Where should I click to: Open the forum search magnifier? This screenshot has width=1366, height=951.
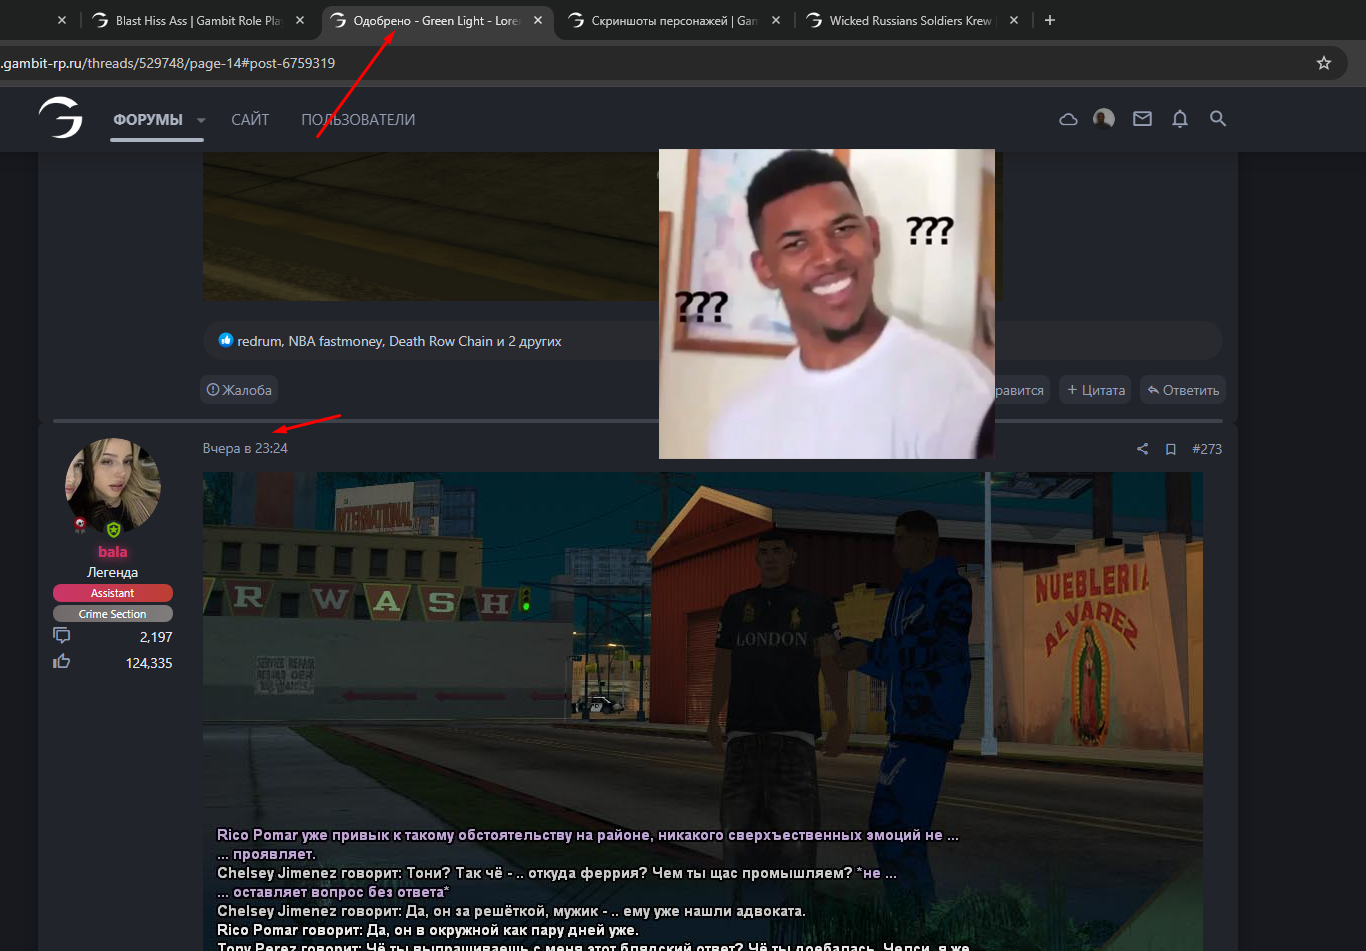[1218, 119]
